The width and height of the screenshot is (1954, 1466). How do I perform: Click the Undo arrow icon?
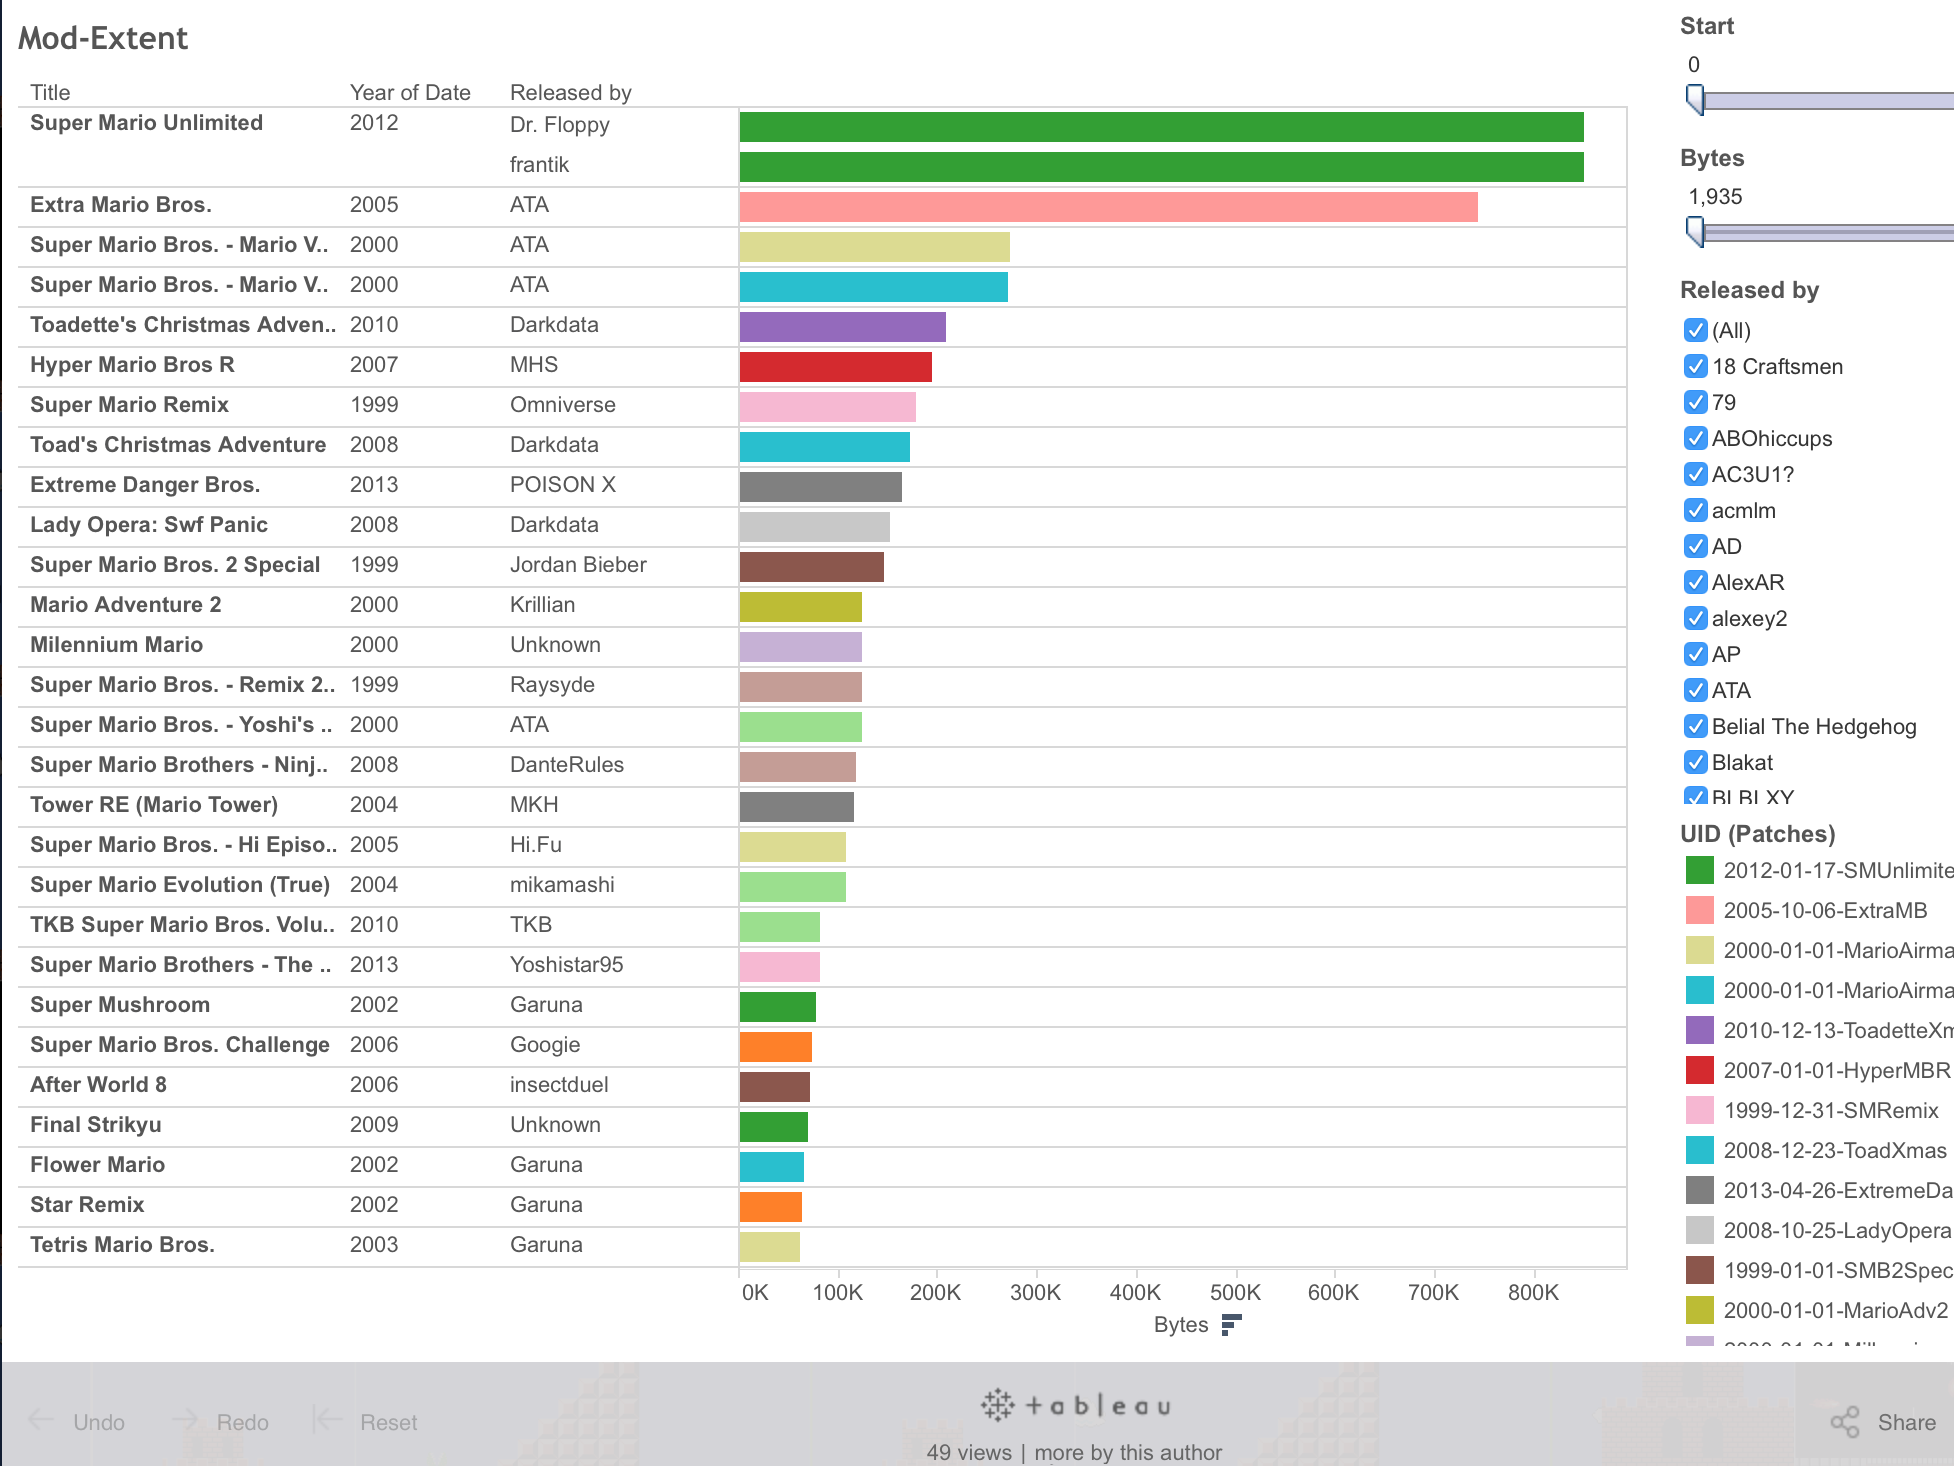pyautogui.click(x=41, y=1421)
